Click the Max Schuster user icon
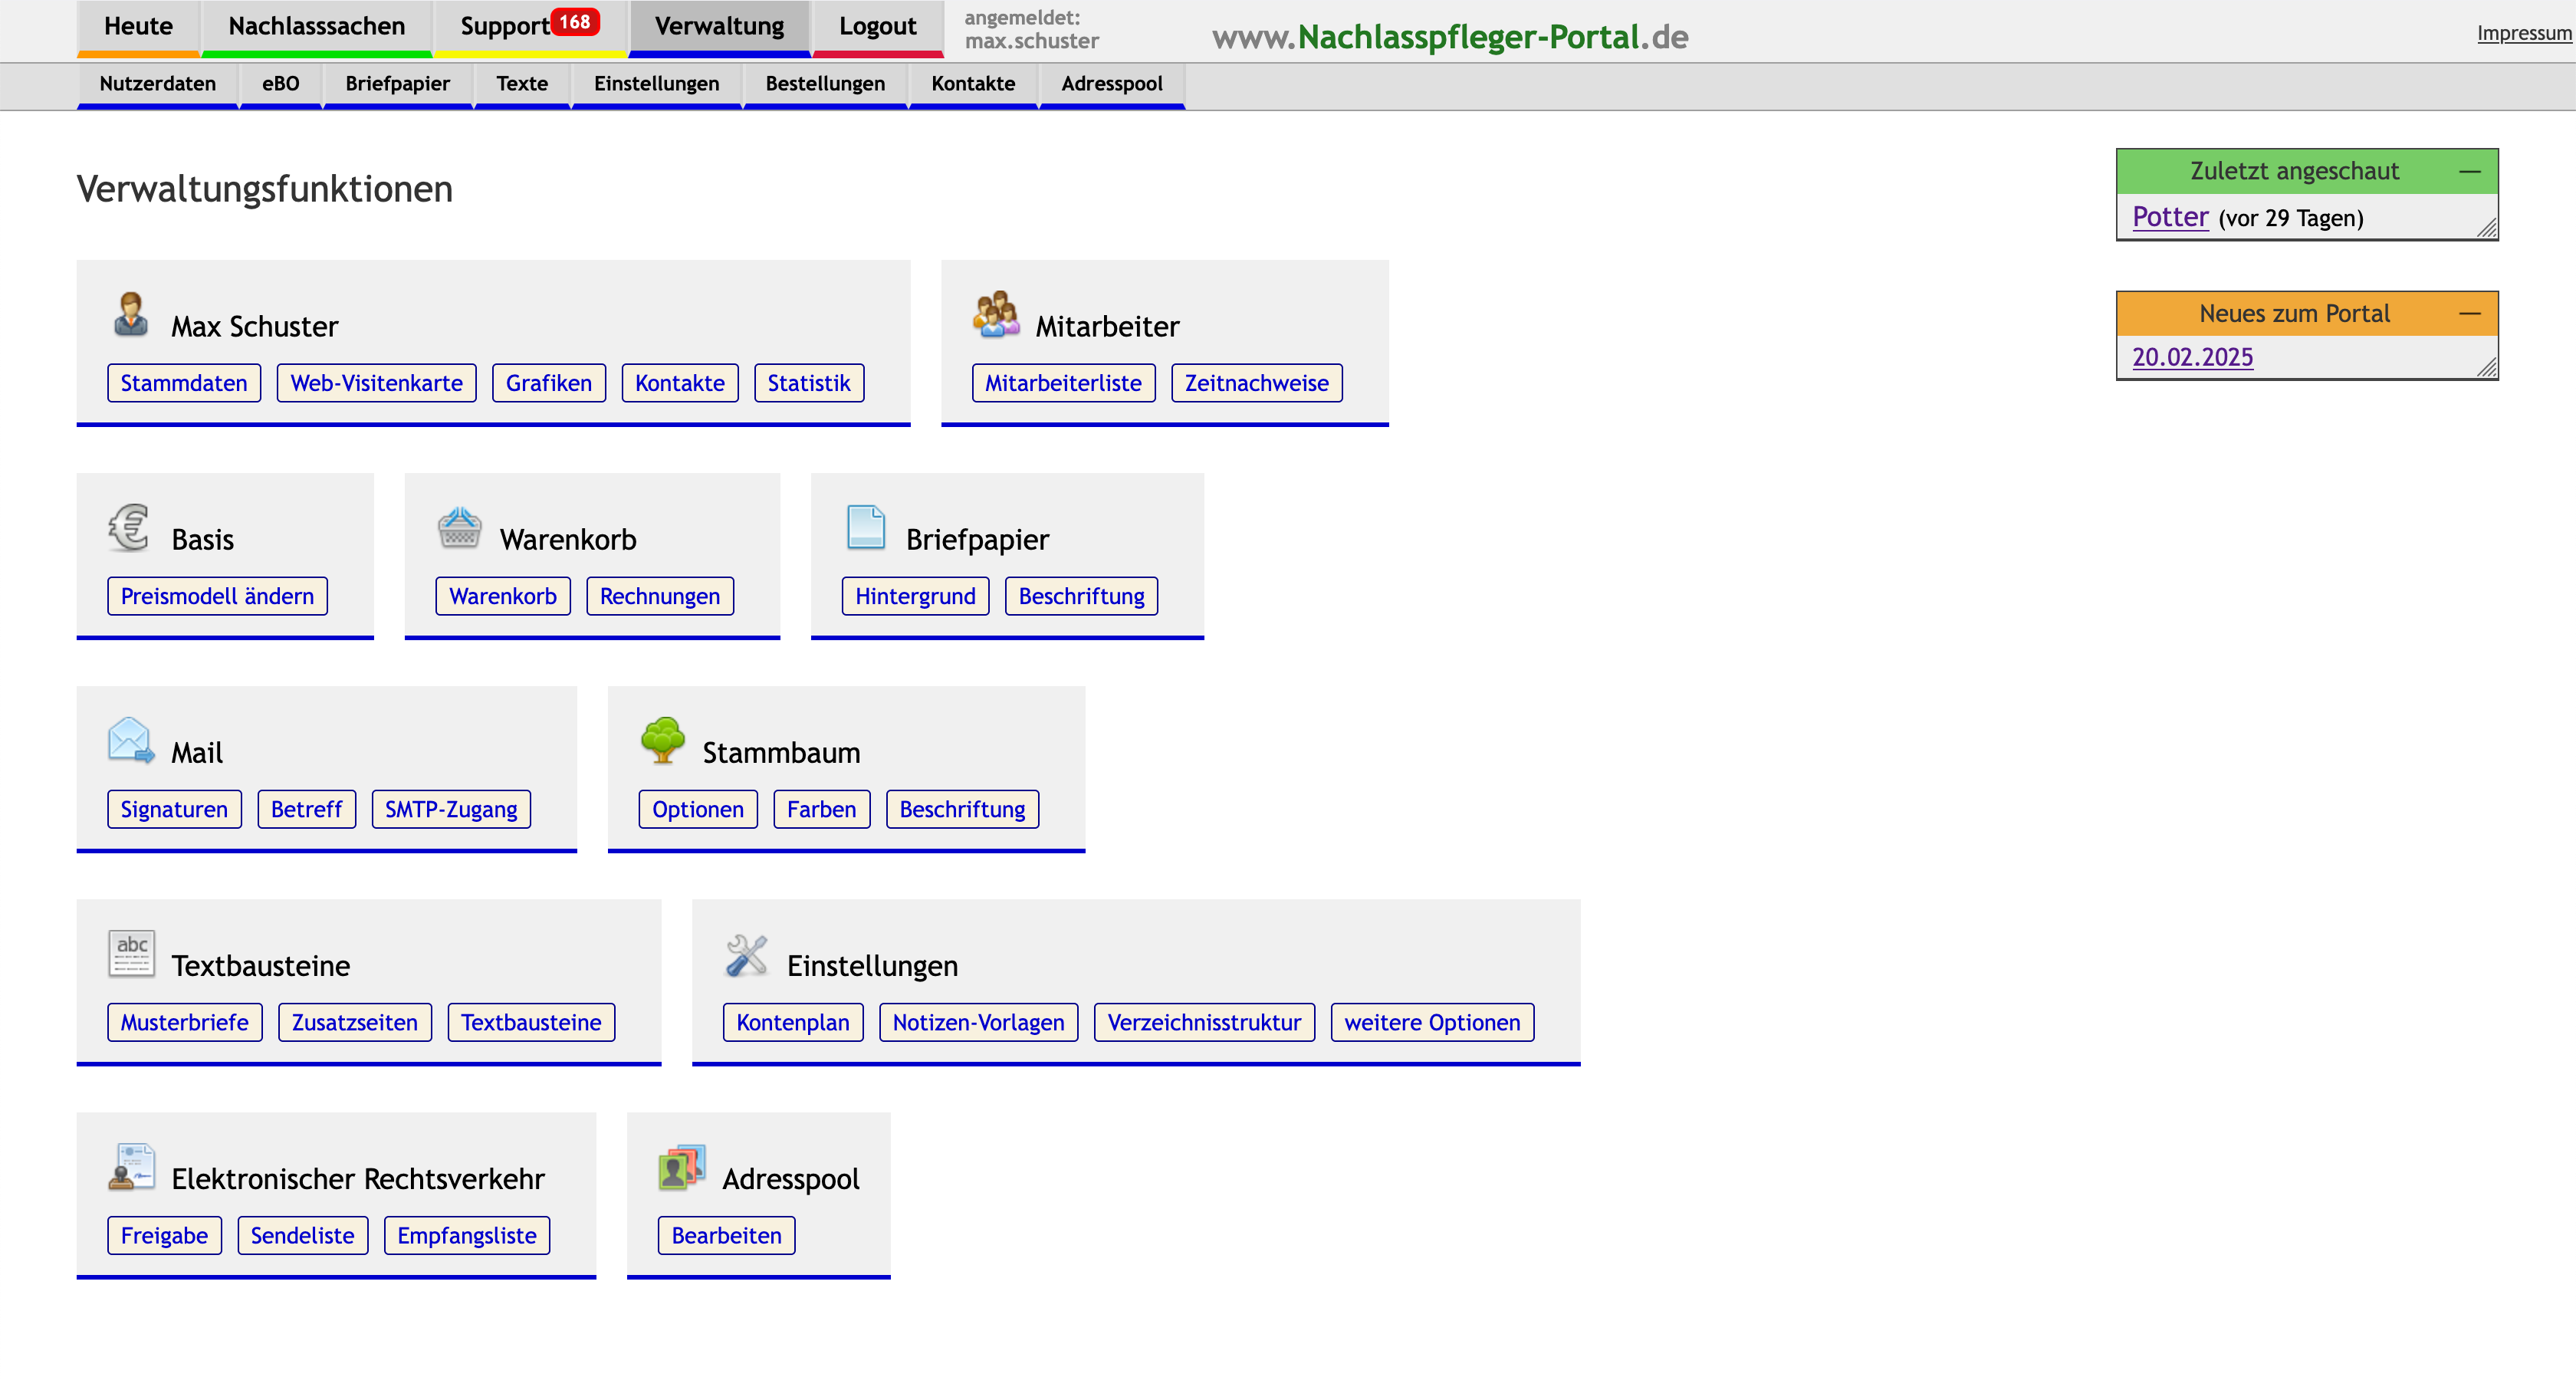Viewport: 2576px width, 1380px height. tap(130, 314)
